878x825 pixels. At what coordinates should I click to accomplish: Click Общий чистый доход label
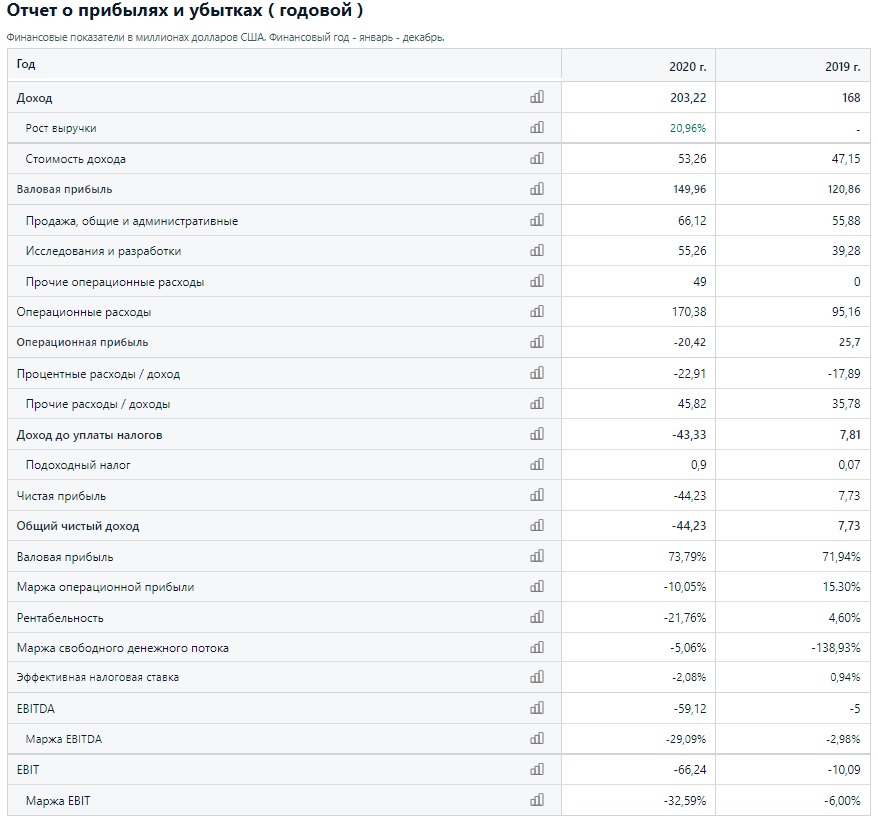pyautogui.click(x=78, y=526)
